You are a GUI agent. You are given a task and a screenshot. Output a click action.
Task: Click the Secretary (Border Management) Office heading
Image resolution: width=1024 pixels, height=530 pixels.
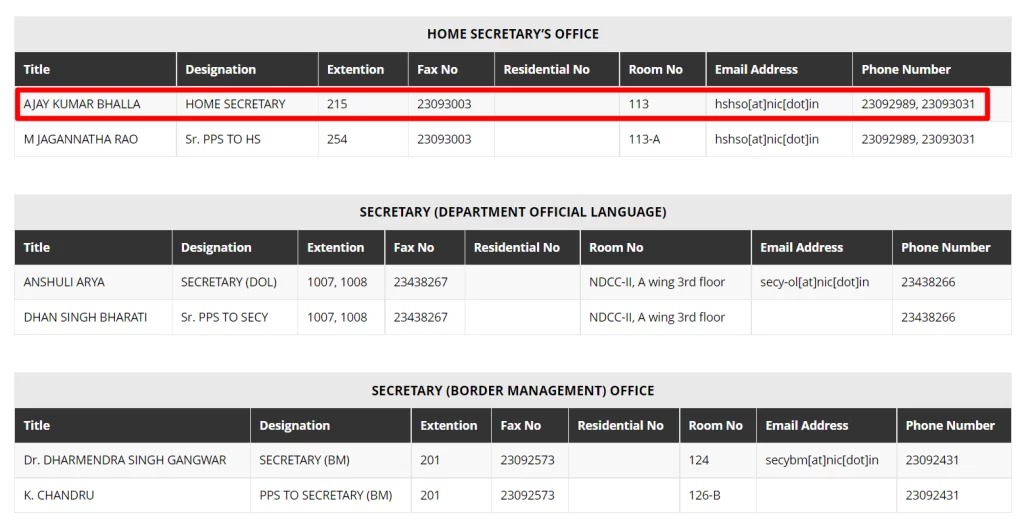[512, 390]
